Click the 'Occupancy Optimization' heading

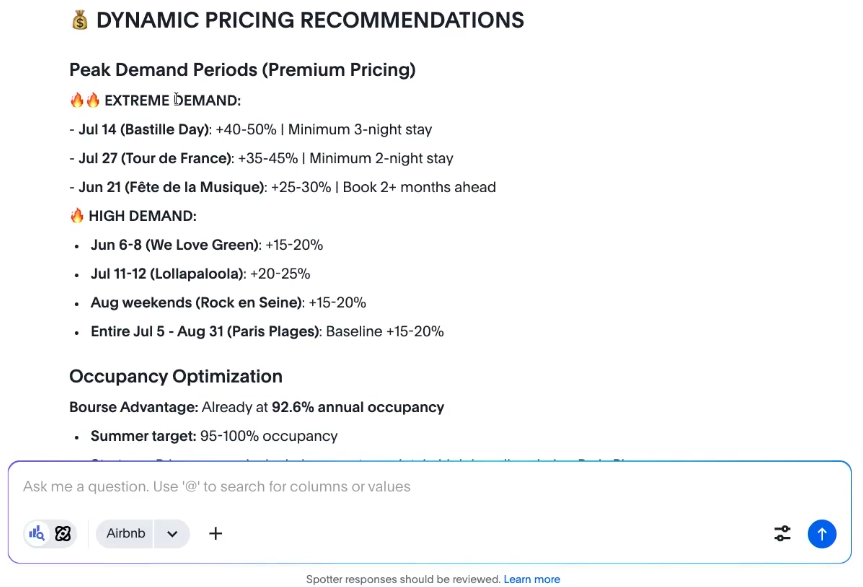coord(176,376)
